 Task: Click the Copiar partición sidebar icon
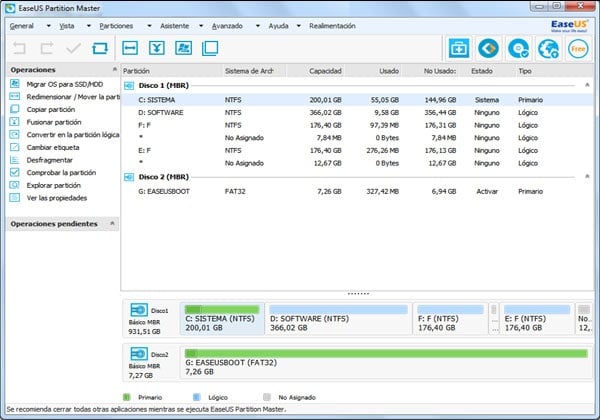pos(15,109)
